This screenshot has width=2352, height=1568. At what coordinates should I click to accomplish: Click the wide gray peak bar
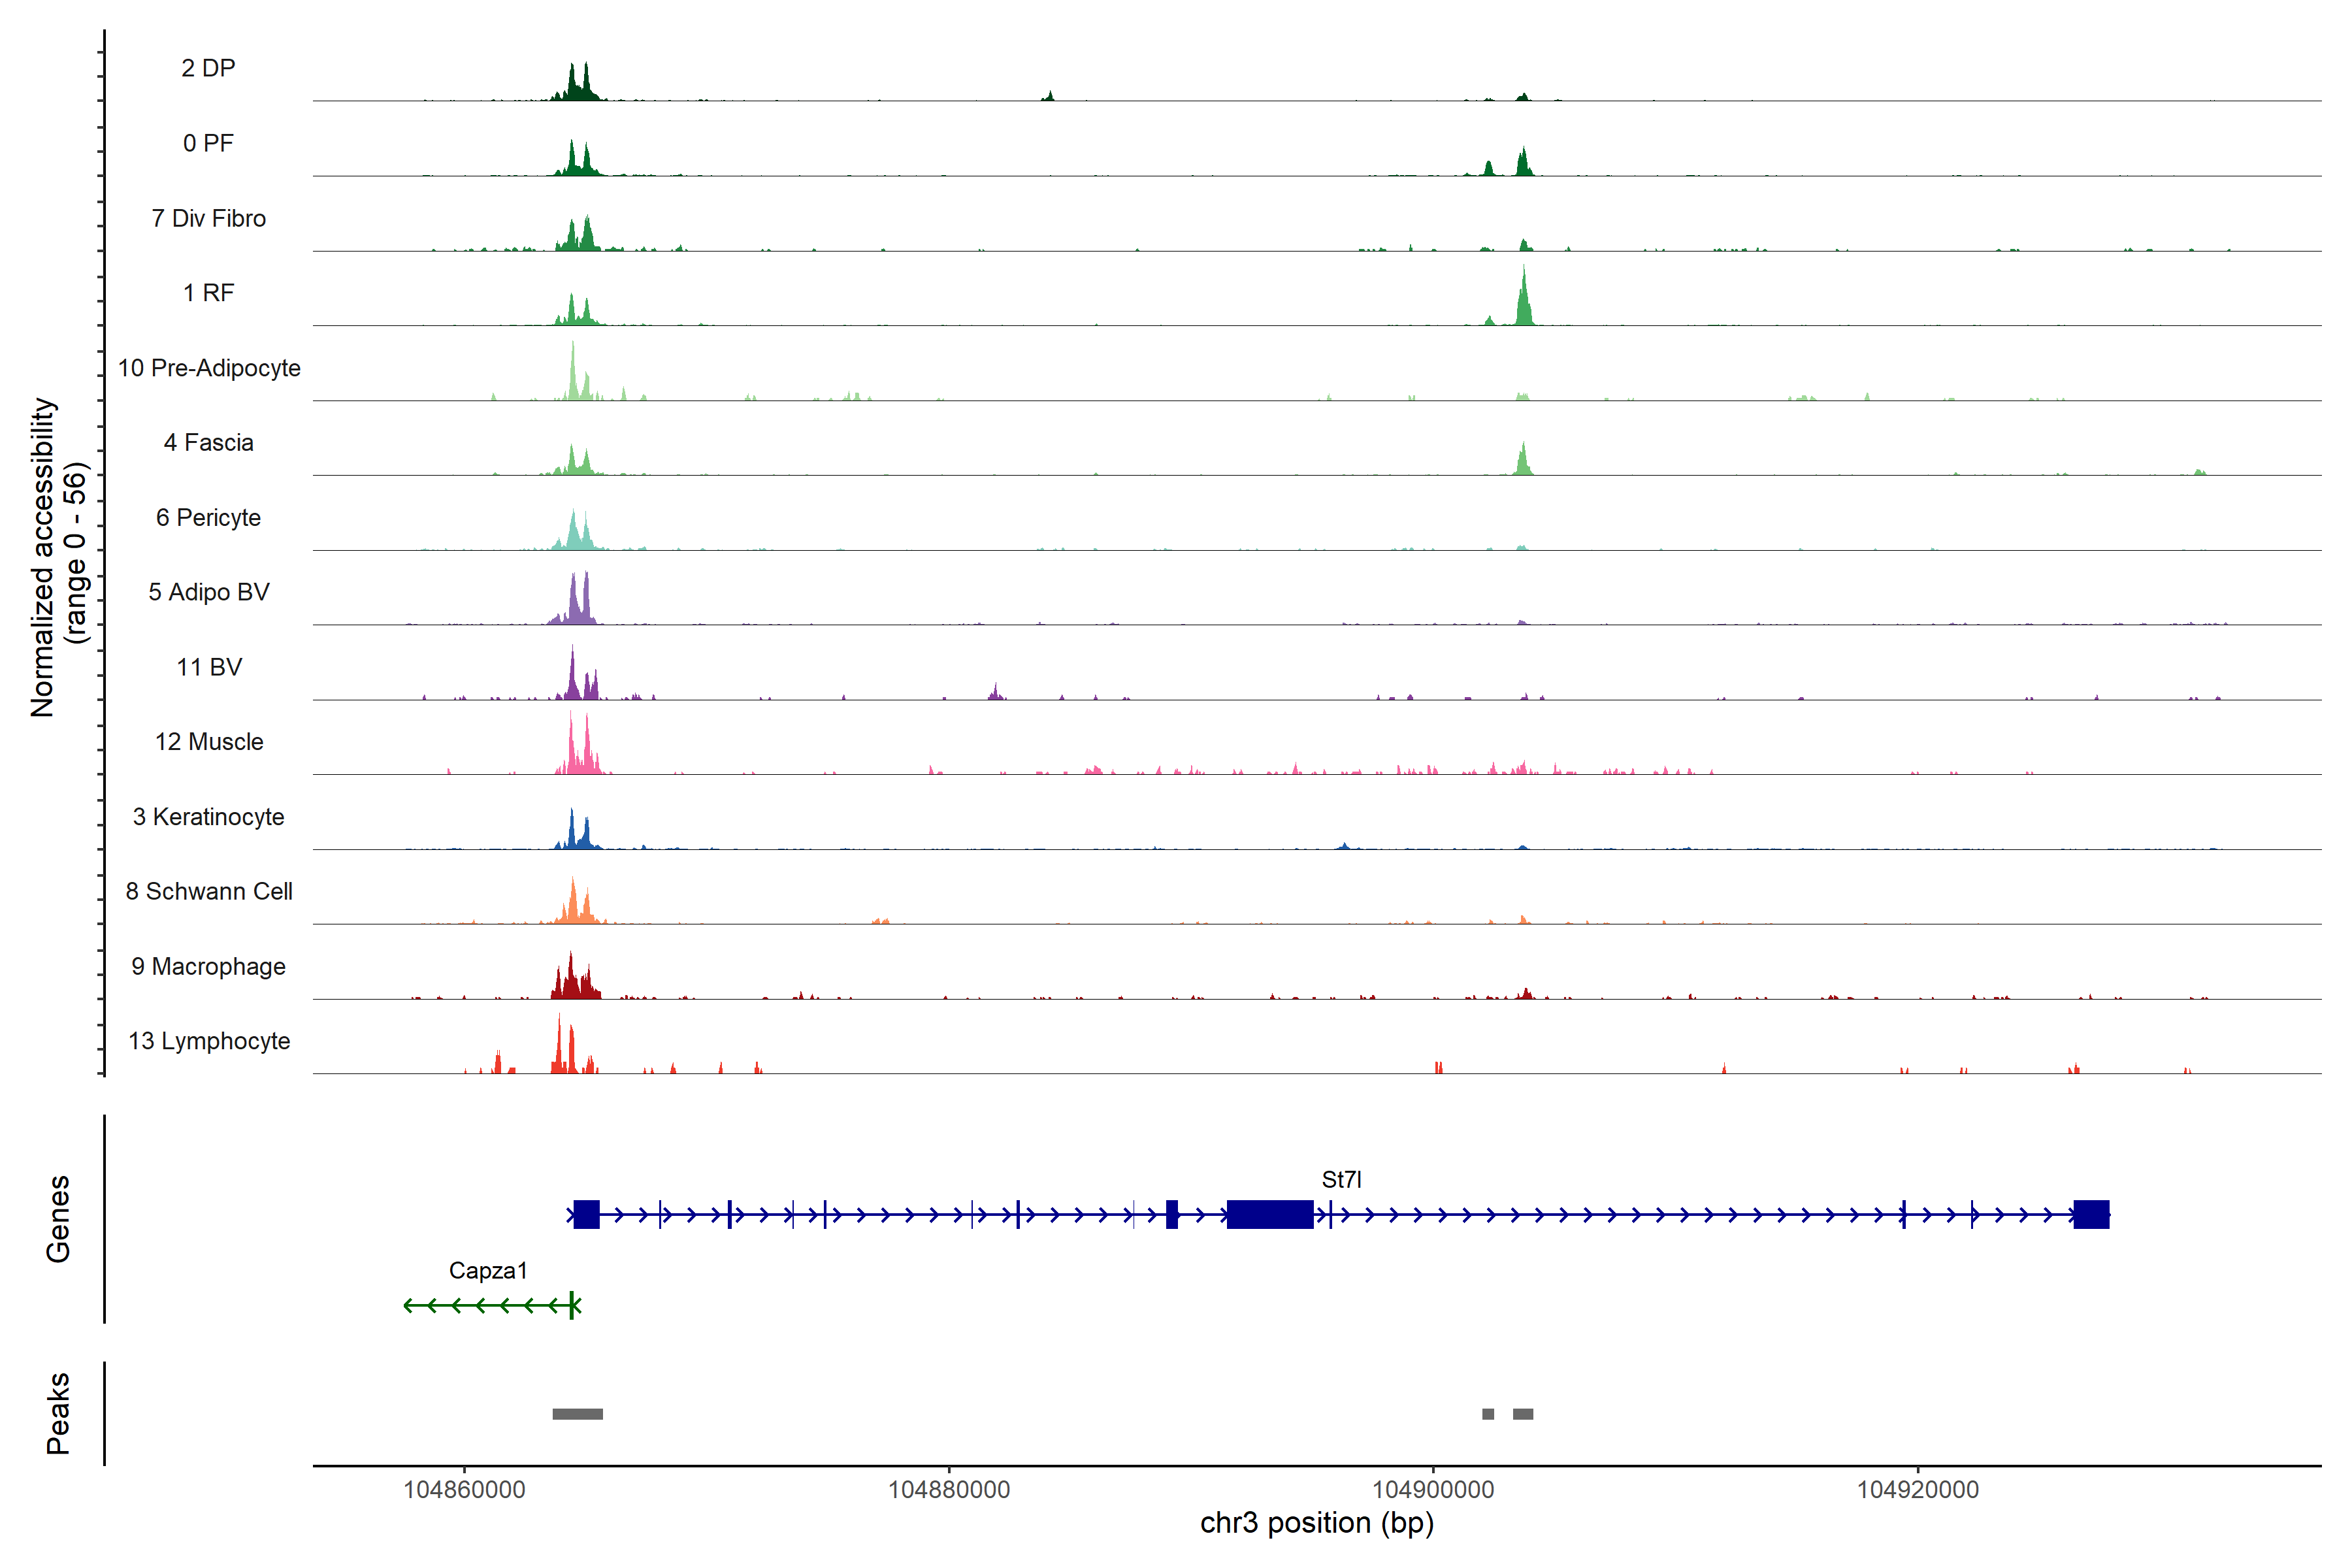pos(577,1414)
